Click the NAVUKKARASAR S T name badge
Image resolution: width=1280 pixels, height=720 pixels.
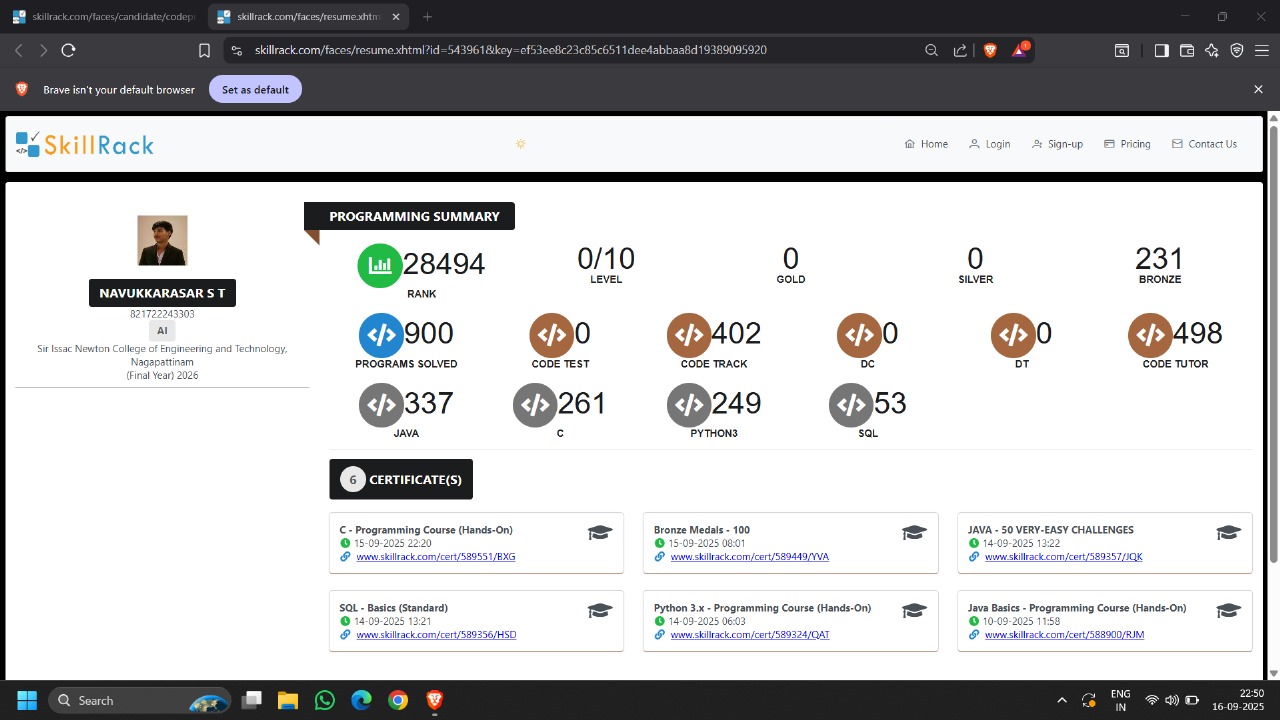[162, 293]
